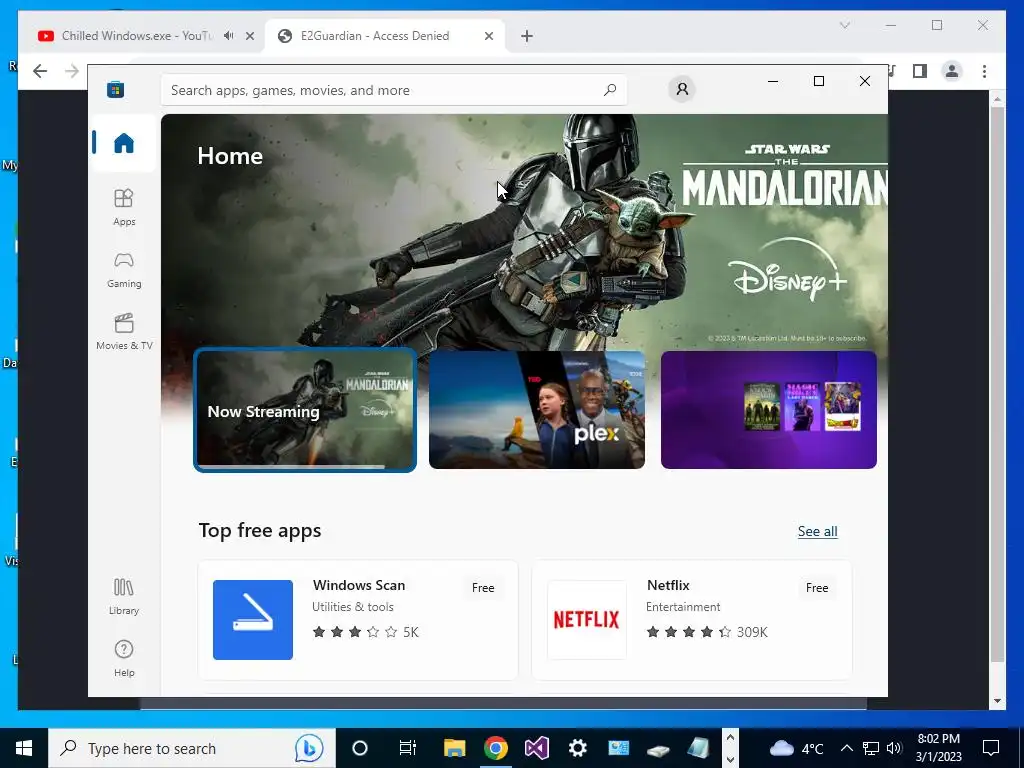Open clock showing 8:02 PM
1024x768 pixels.
coord(938,748)
